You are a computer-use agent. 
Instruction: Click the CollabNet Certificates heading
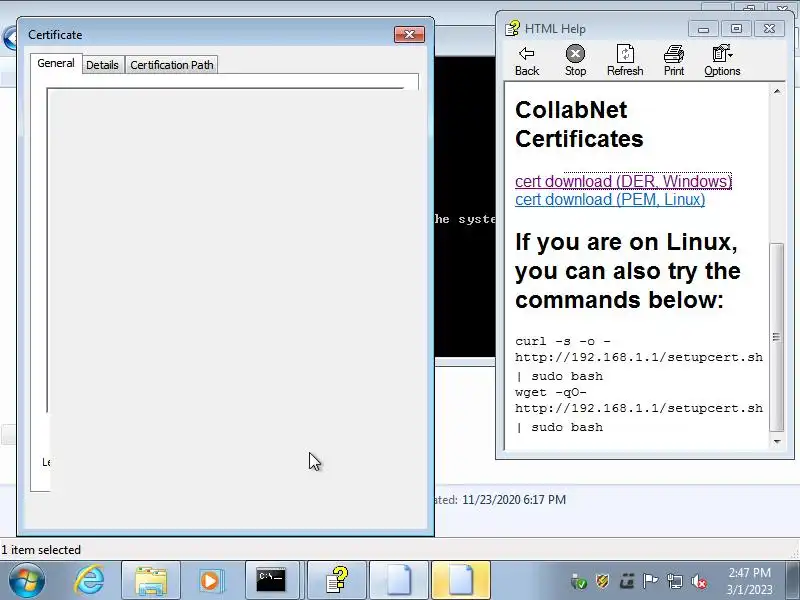[x=579, y=124]
